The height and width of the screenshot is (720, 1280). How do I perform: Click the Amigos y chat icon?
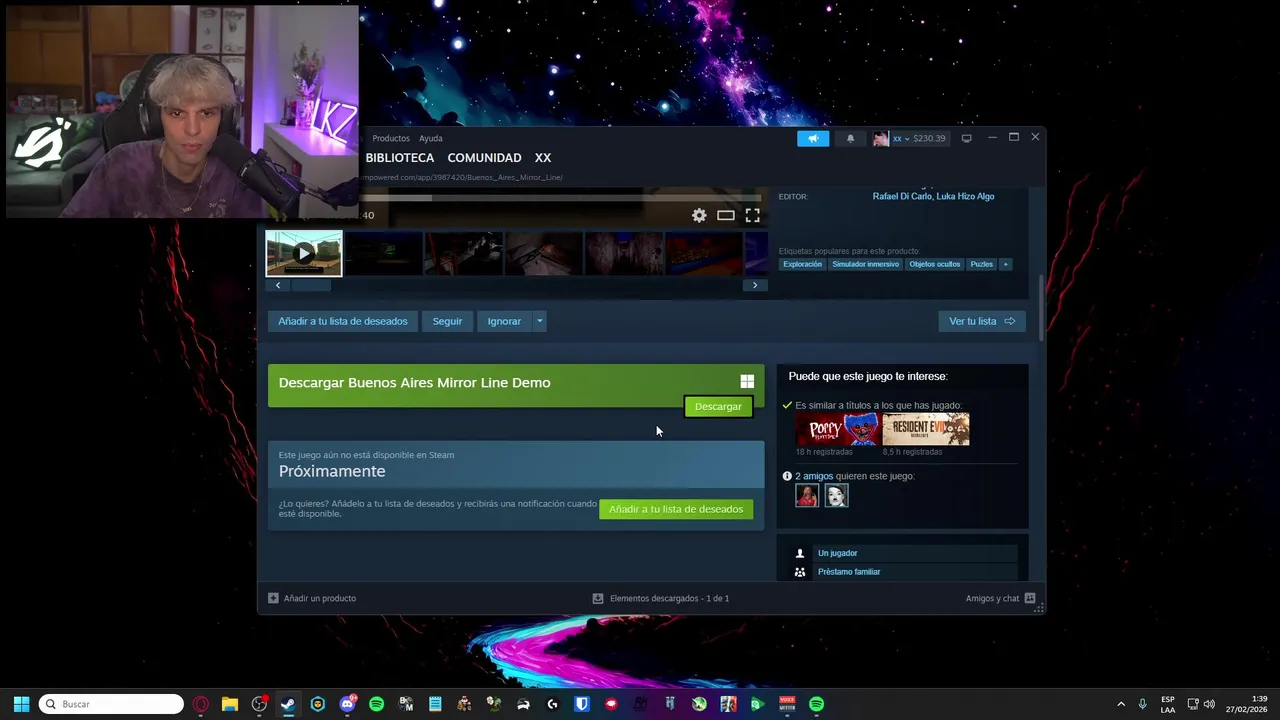[x=1030, y=598]
